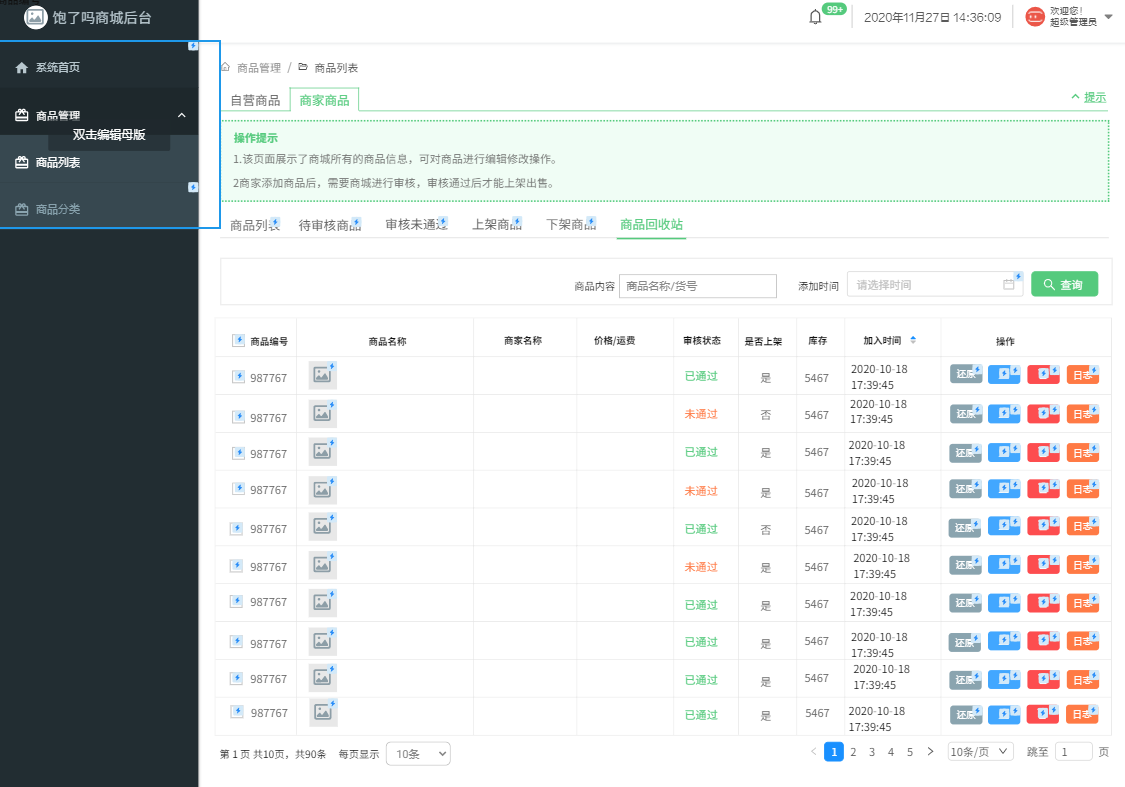Screen dimensions: 1125x787
Task: Click the red icon button in the last table row
Action: 1043,714
